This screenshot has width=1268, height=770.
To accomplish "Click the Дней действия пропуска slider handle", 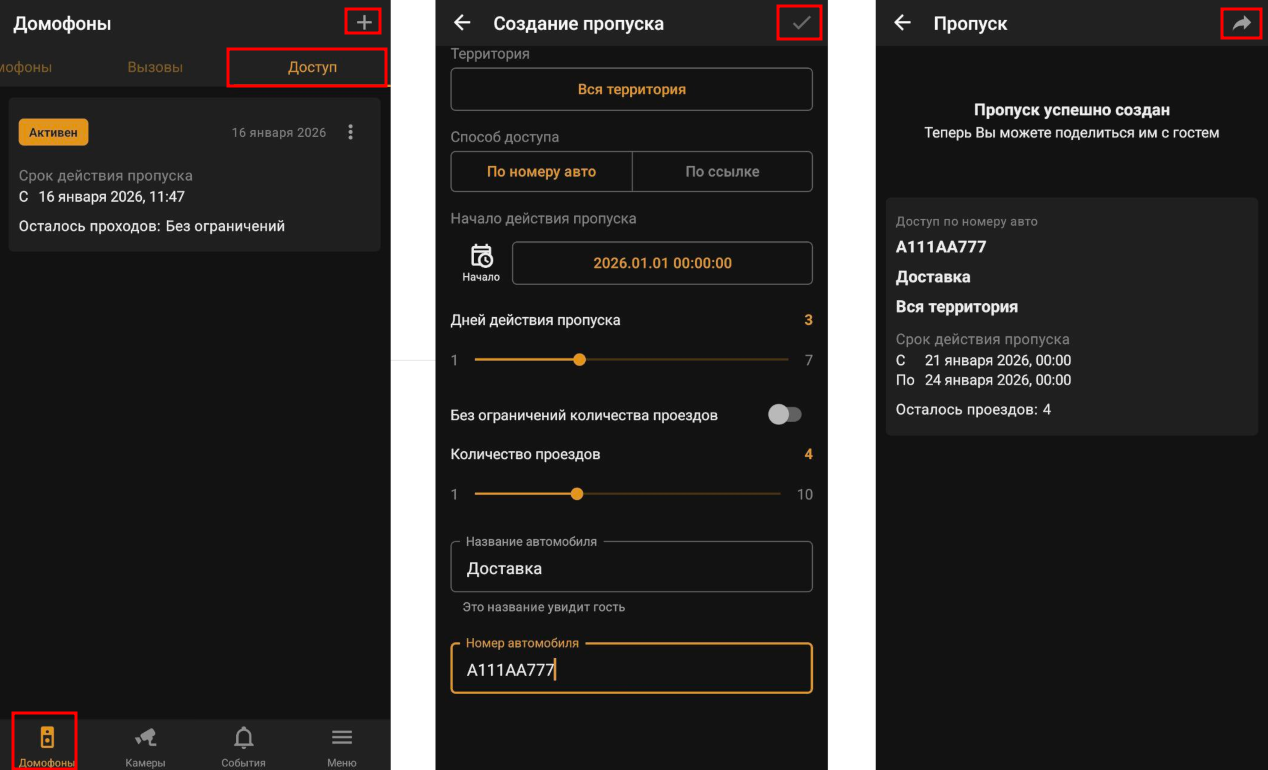I will click(x=579, y=360).
